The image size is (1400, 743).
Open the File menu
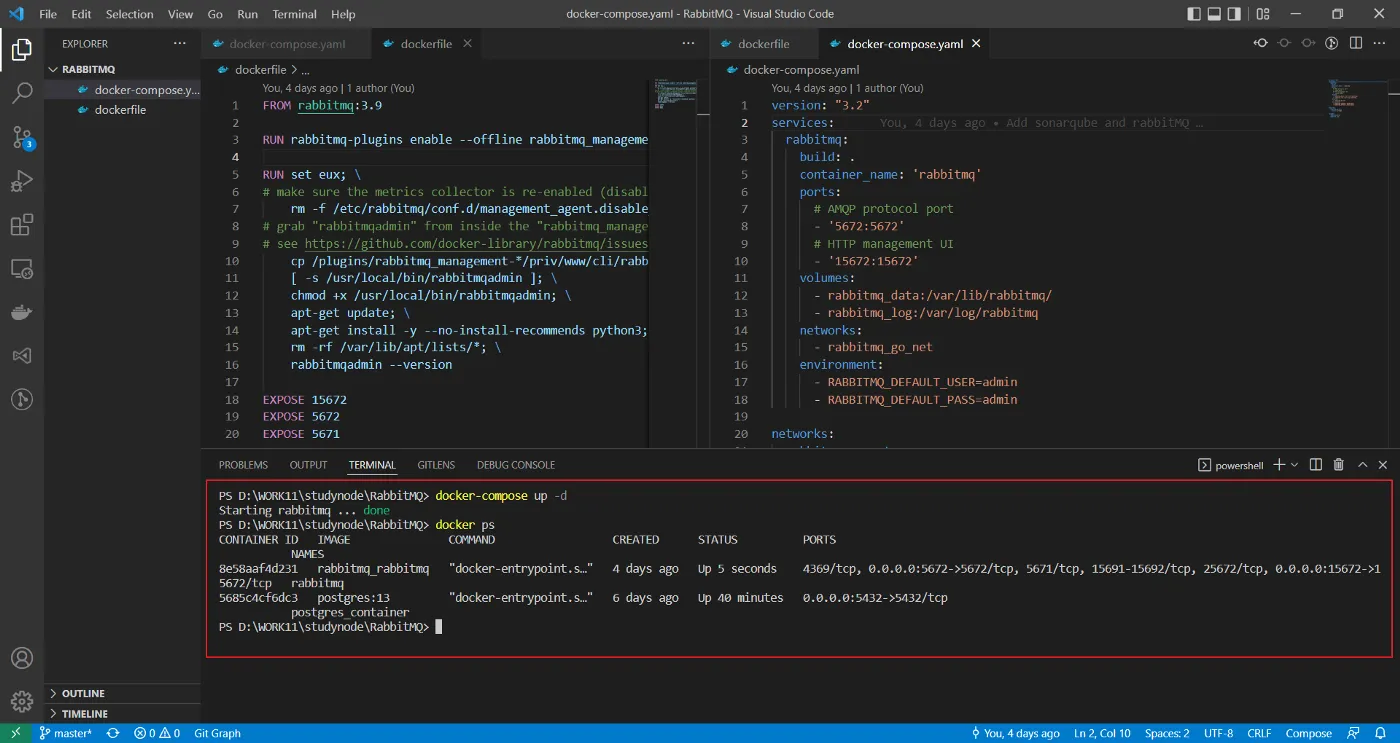pos(48,14)
